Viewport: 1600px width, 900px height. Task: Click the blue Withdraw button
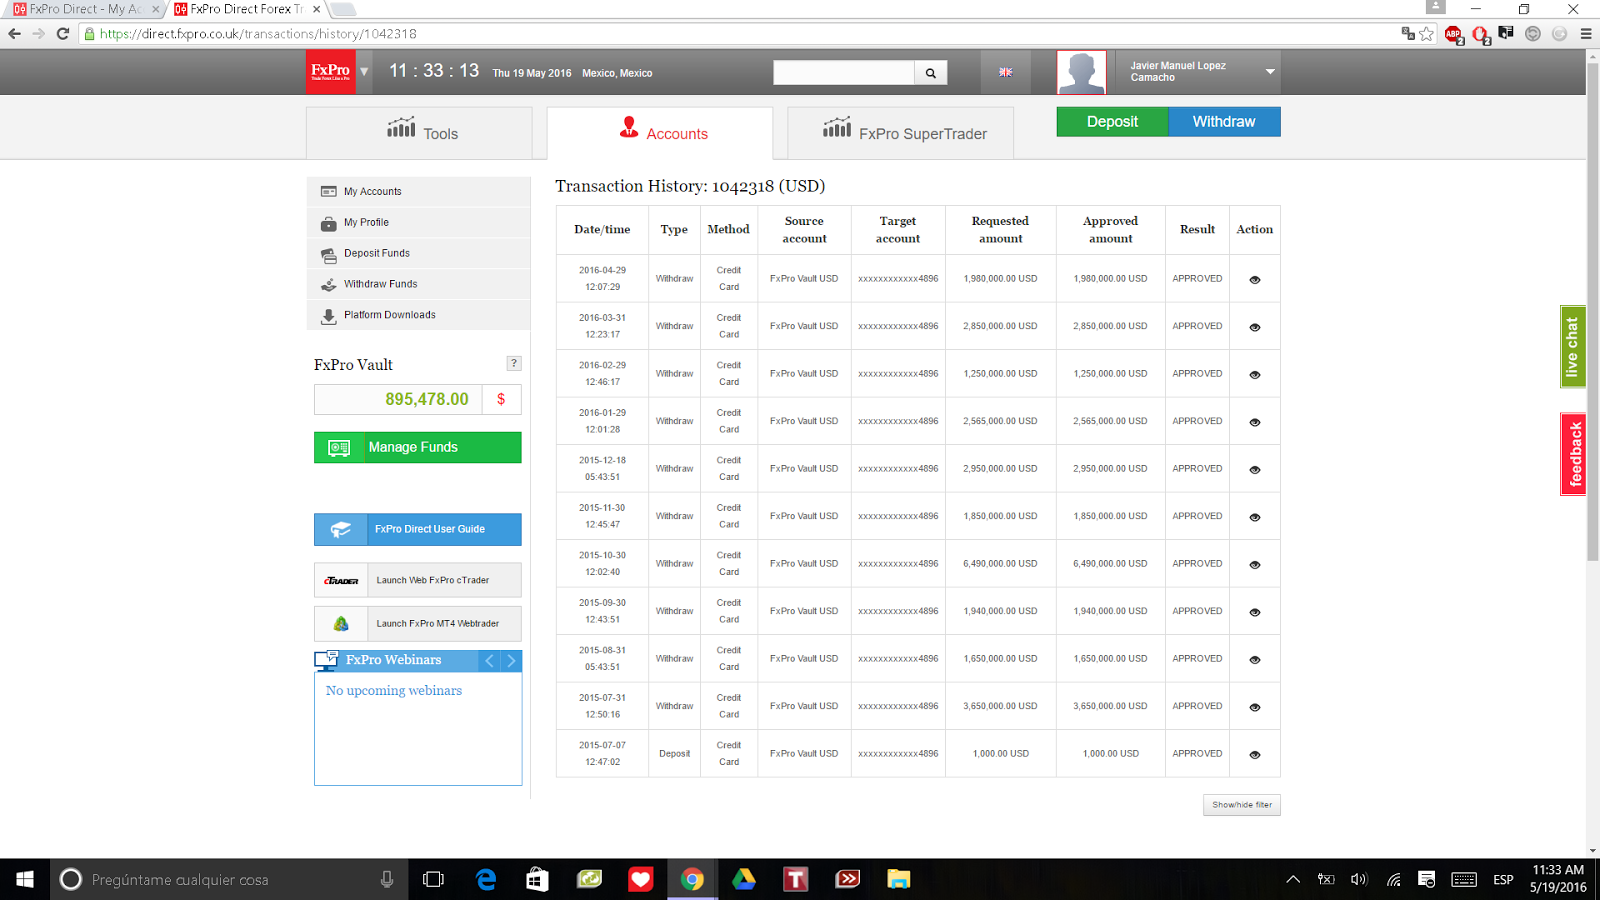coord(1224,122)
